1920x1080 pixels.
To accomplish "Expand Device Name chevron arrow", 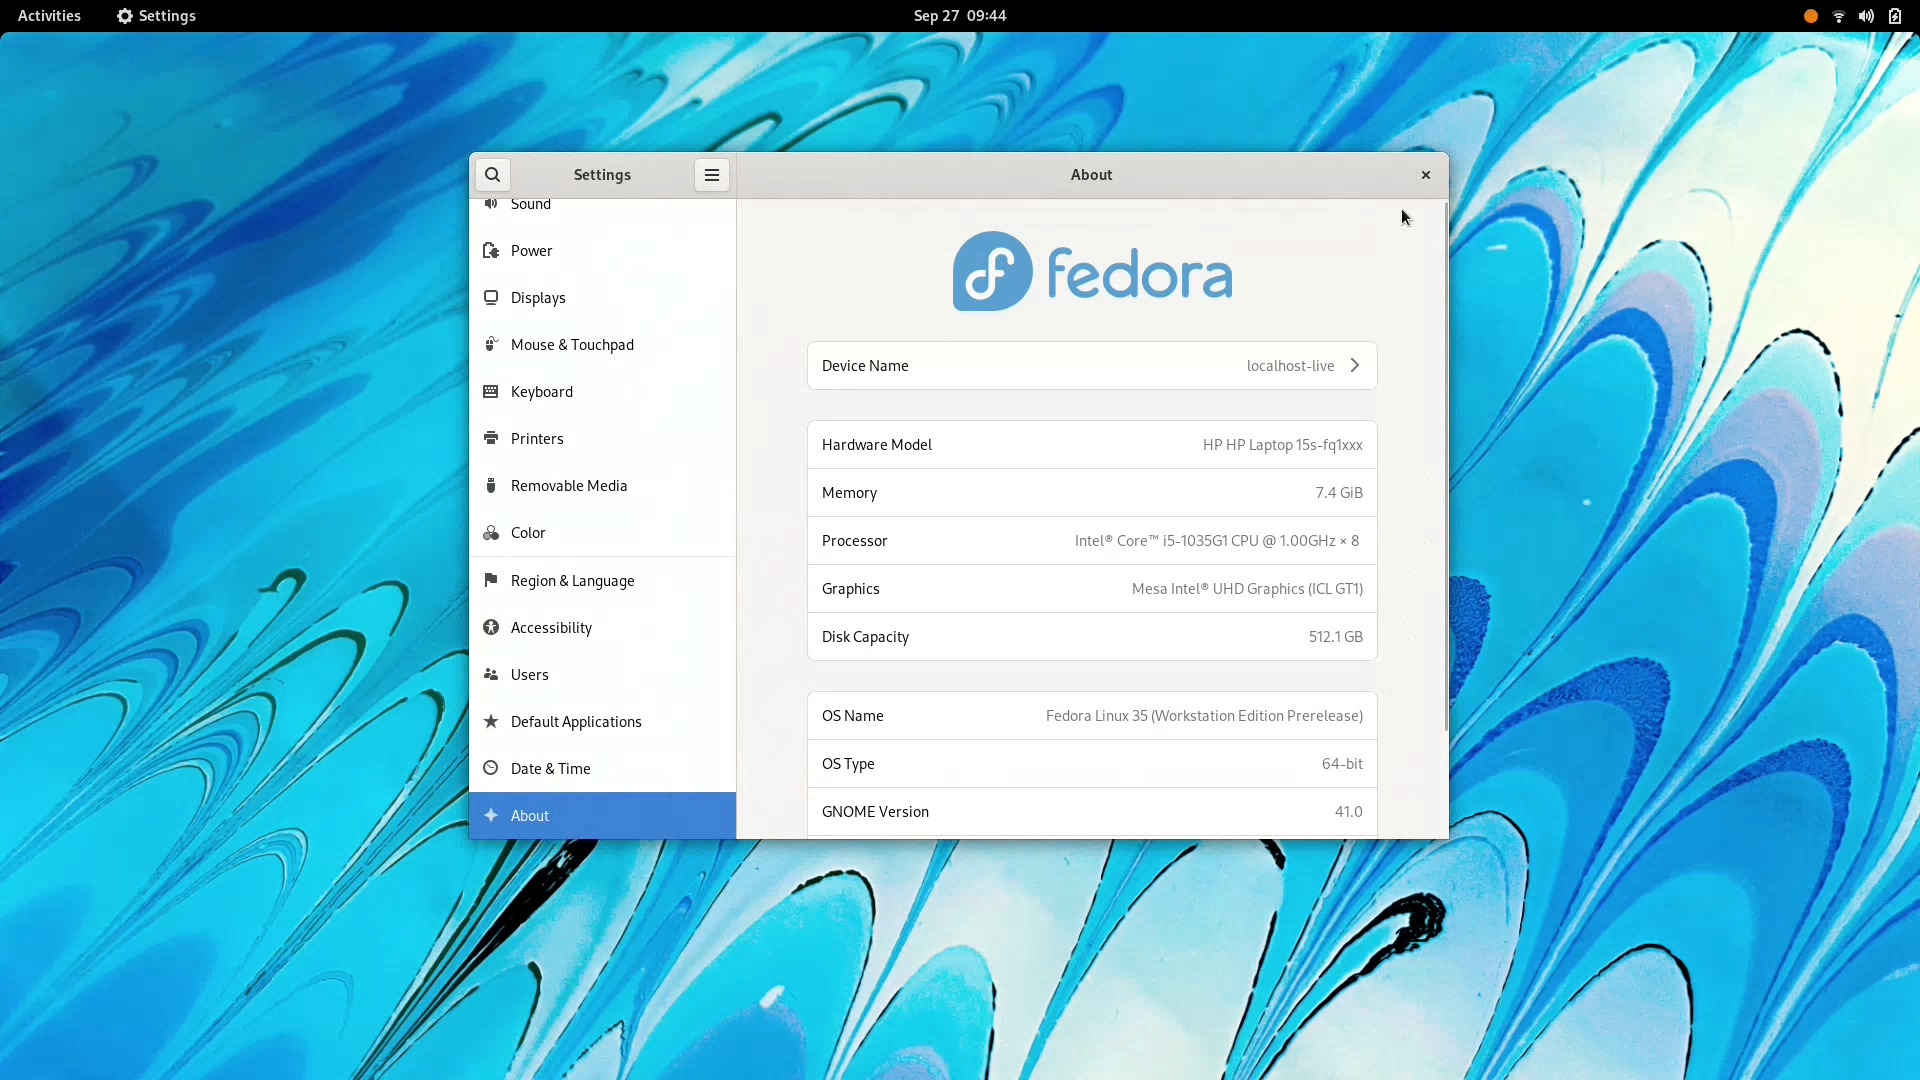I will (1355, 365).
